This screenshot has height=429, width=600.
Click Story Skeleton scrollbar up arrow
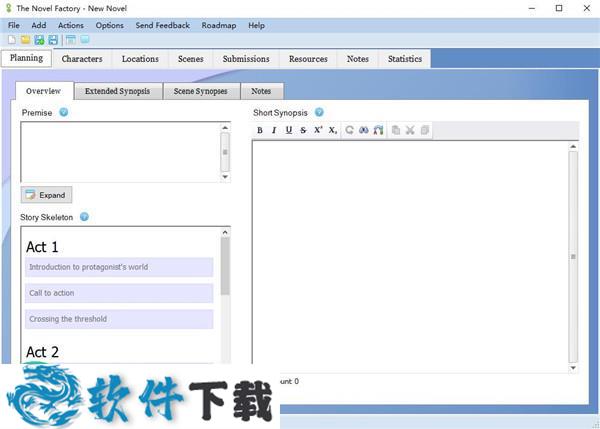tap(225, 232)
